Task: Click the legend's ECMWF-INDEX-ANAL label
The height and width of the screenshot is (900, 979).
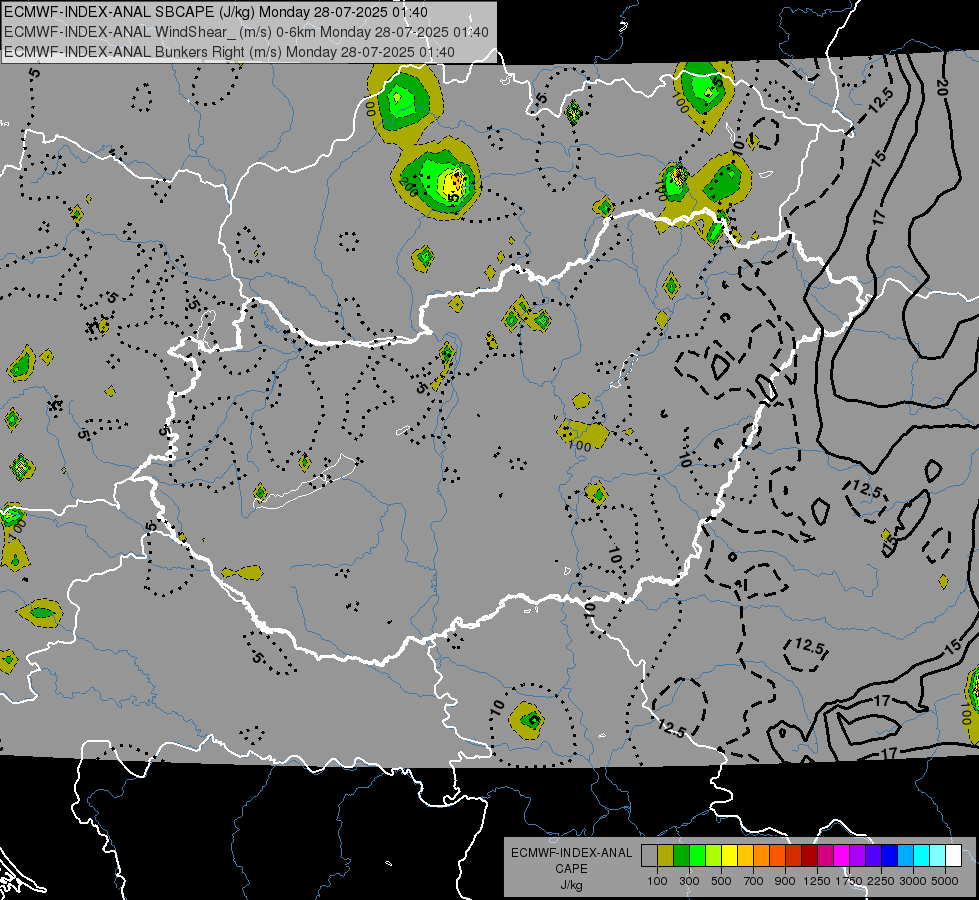Action: tap(571, 853)
